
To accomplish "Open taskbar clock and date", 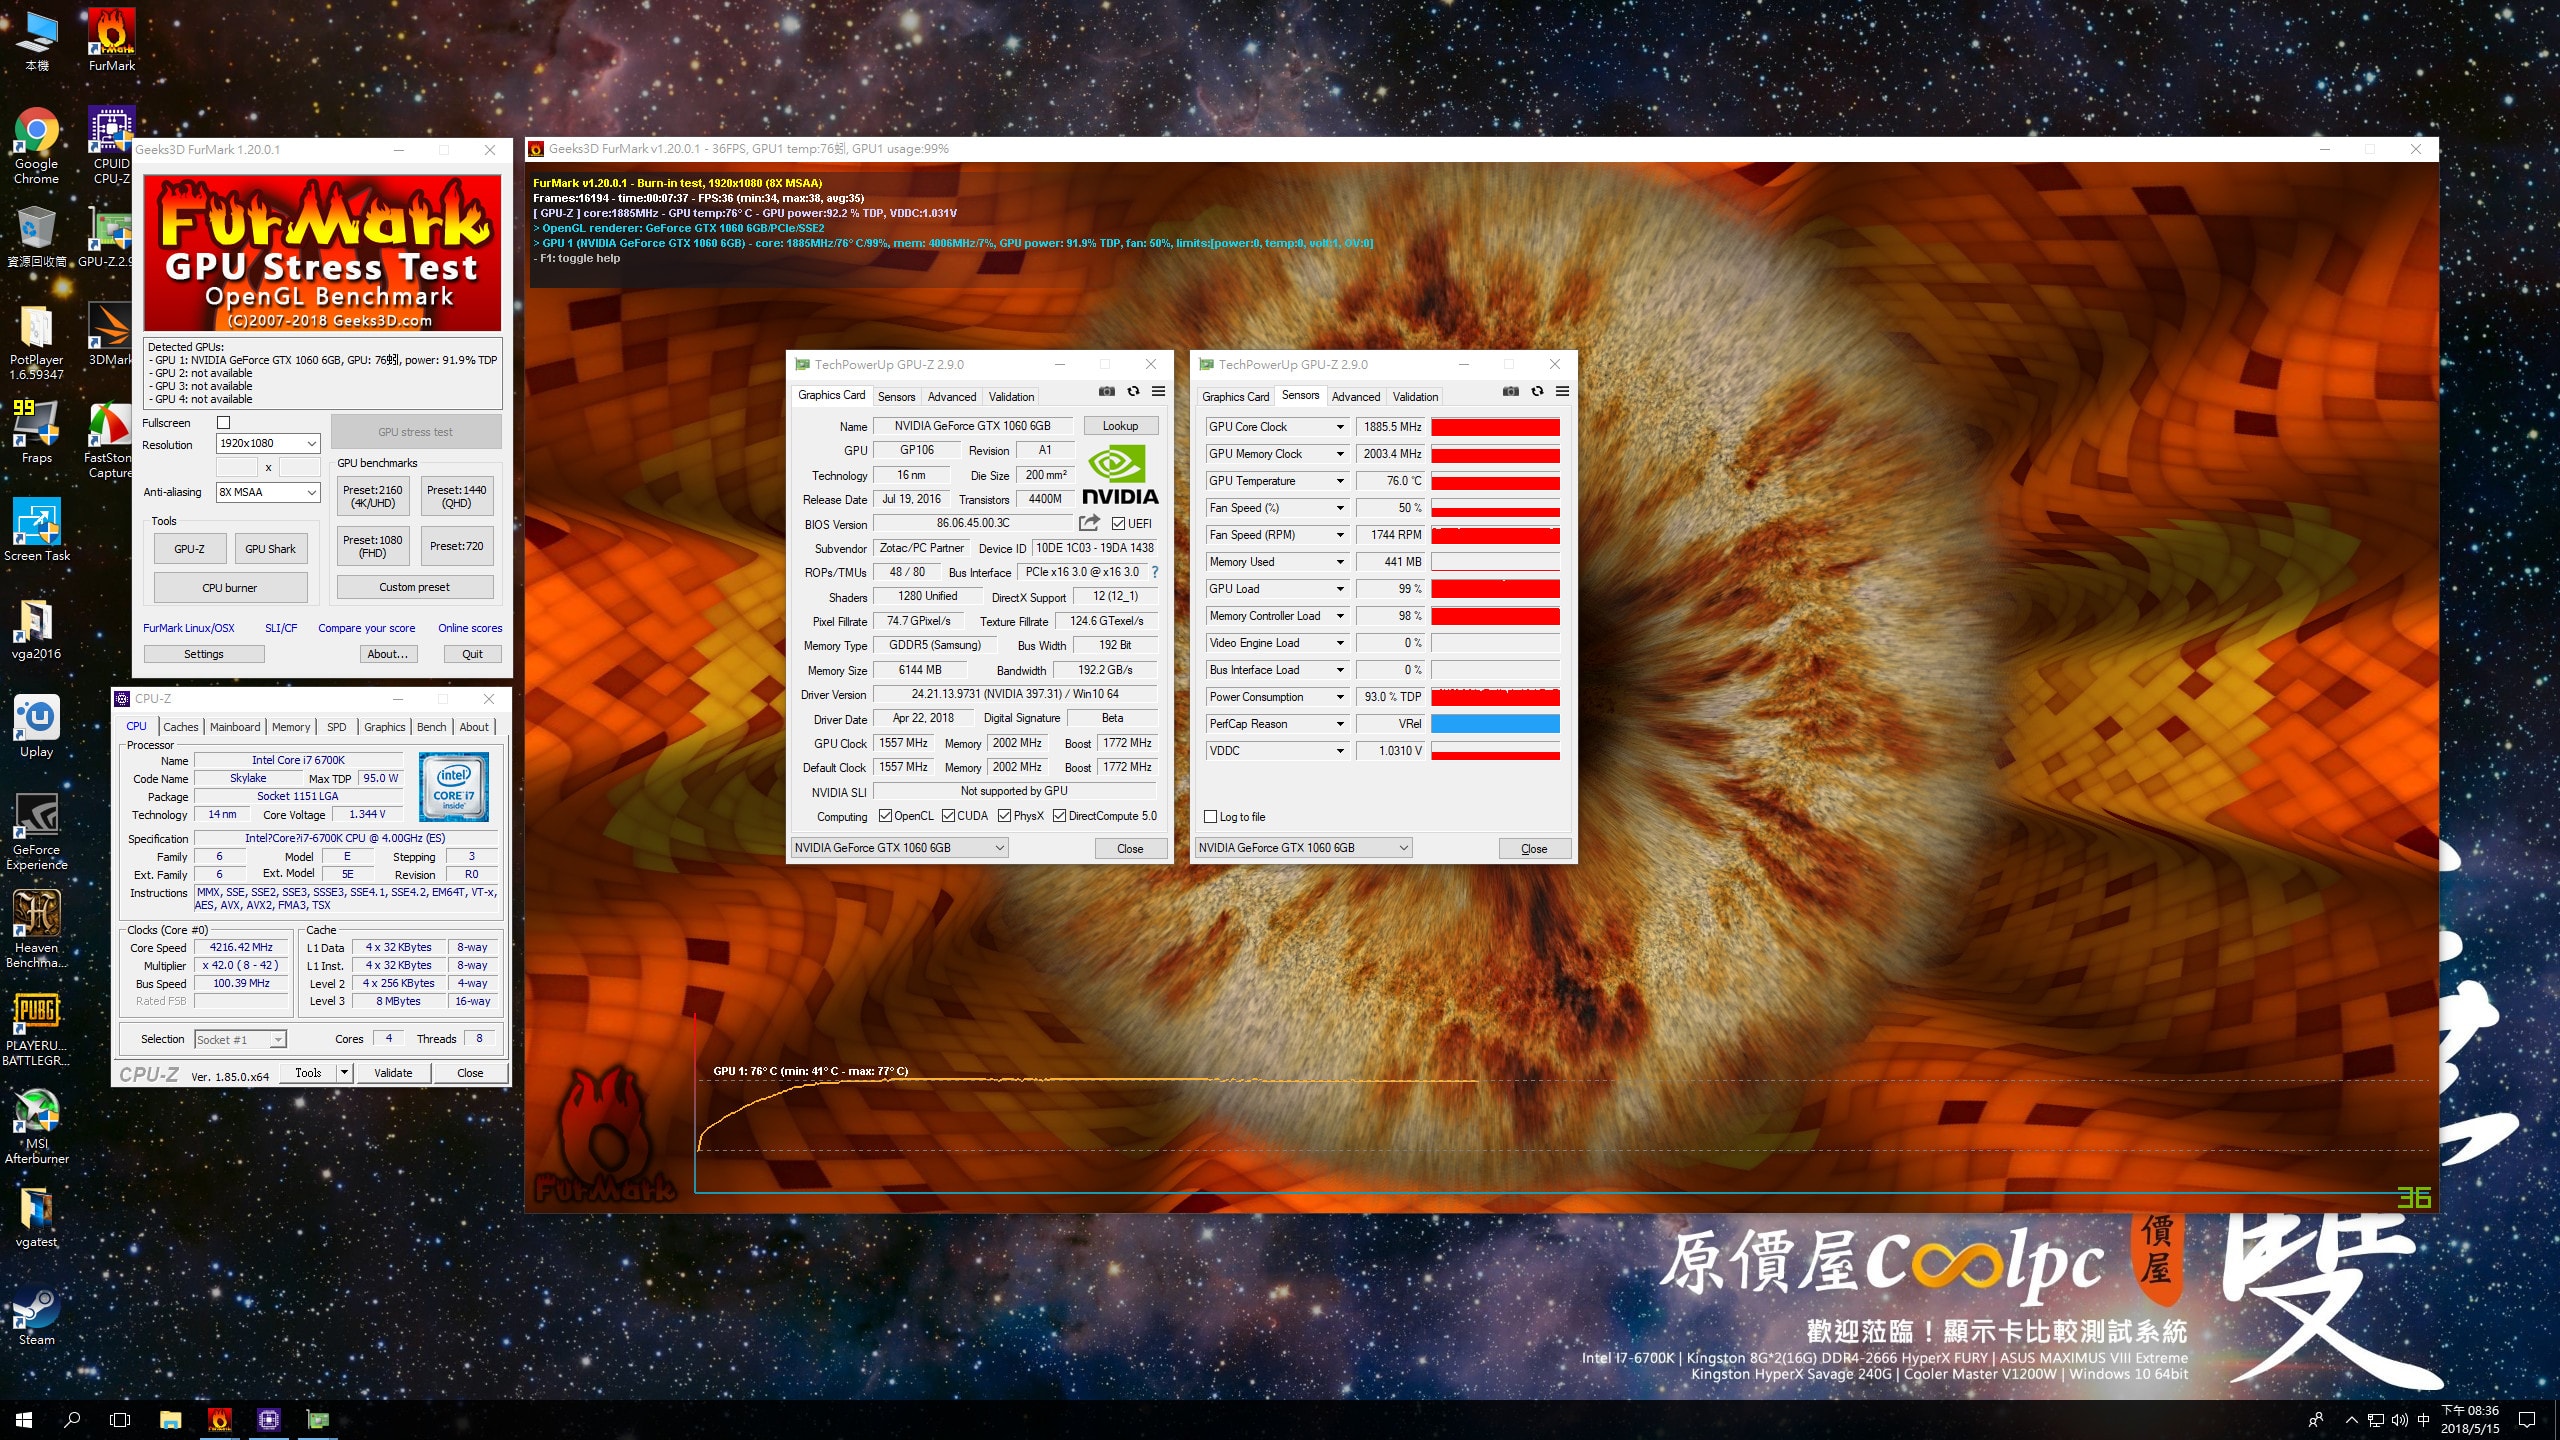I will [x=2470, y=1420].
